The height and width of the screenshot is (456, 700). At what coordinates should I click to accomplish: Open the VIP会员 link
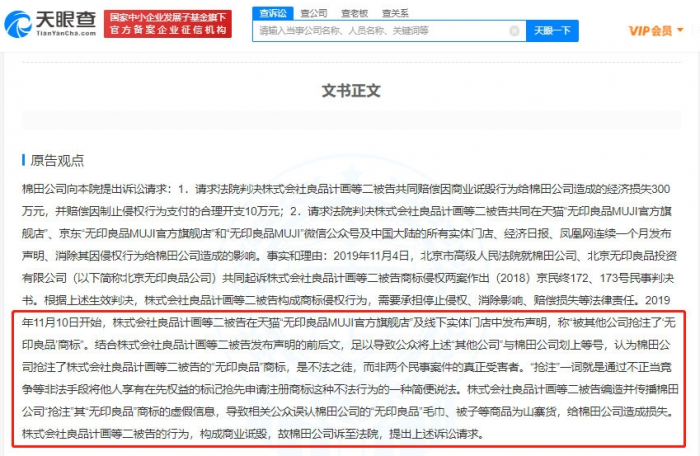tap(650, 31)
